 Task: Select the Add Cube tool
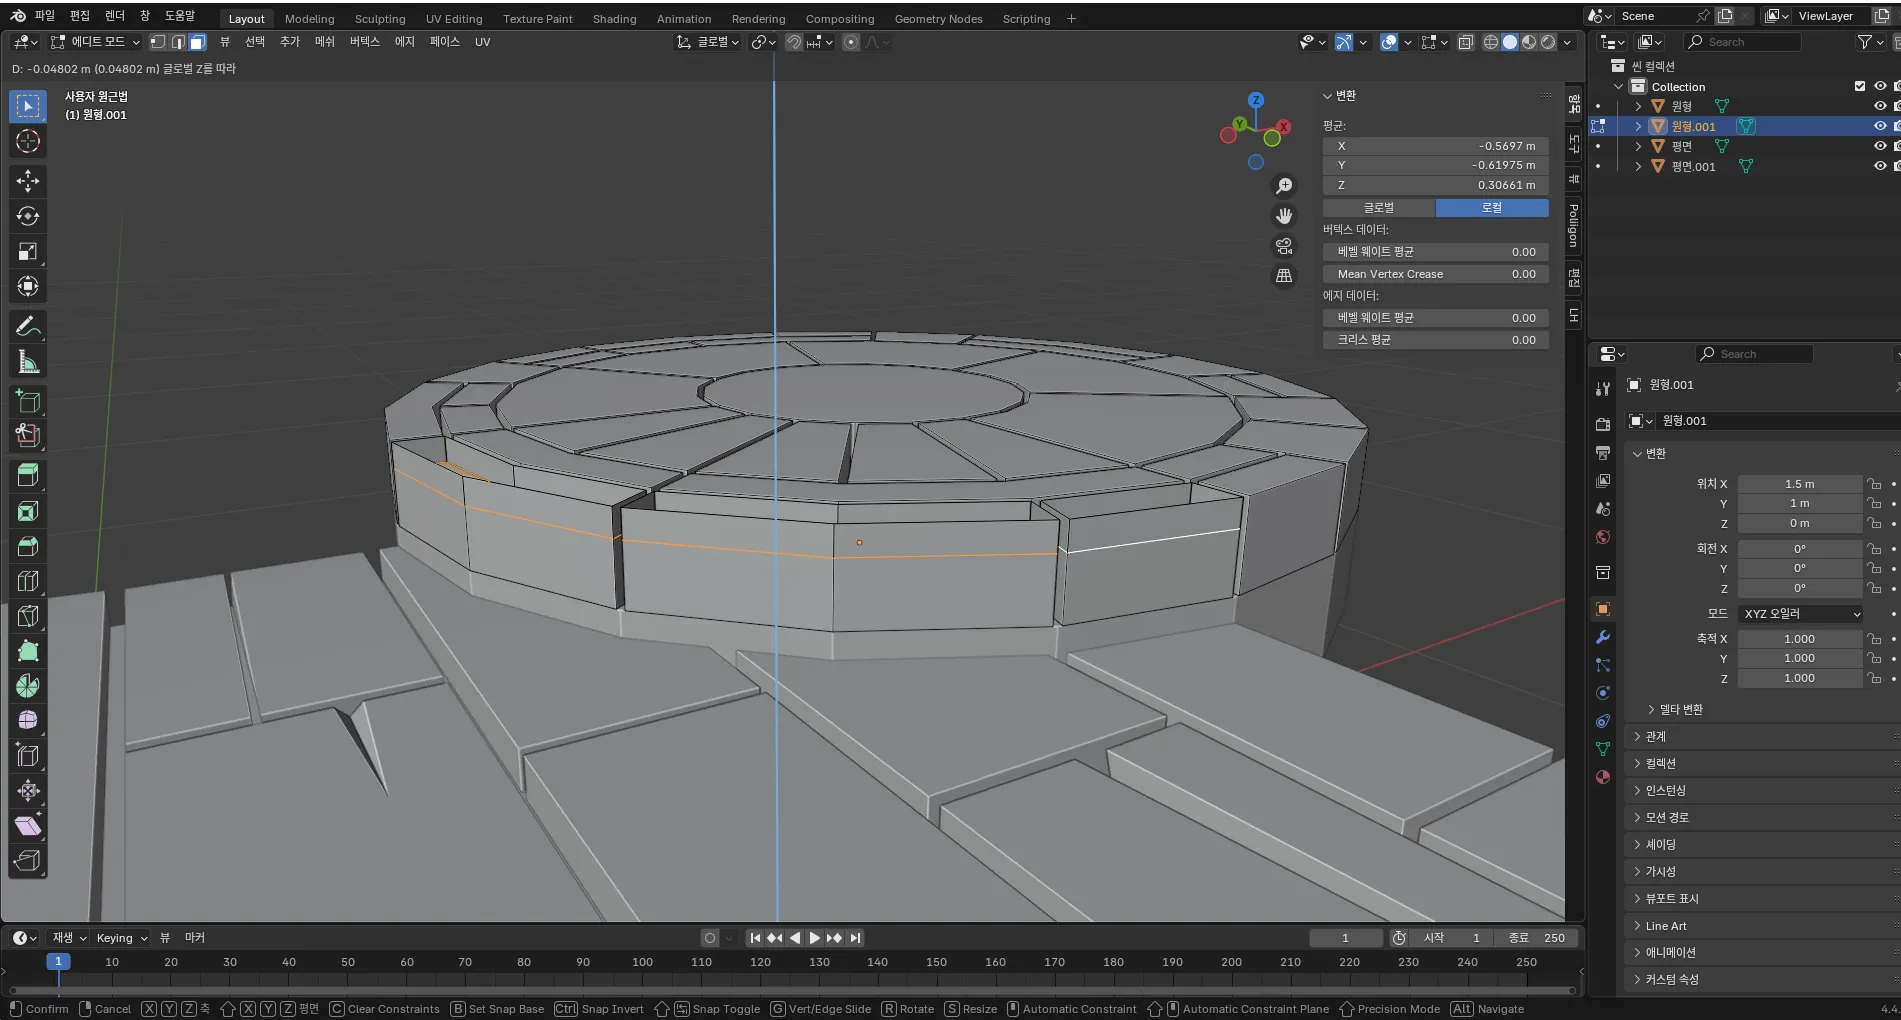[28, 402]
